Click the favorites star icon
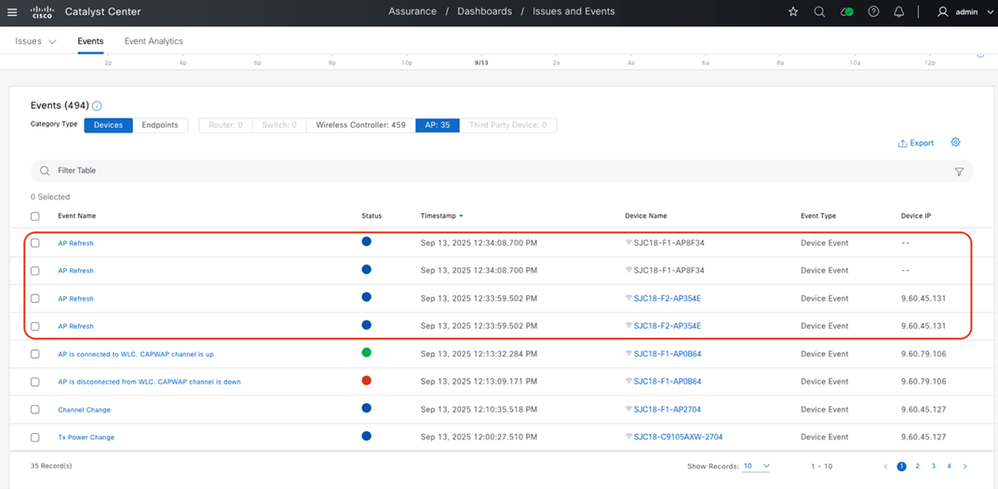The image size is (998, 489). pyautogui.click(x=793, y=12)
